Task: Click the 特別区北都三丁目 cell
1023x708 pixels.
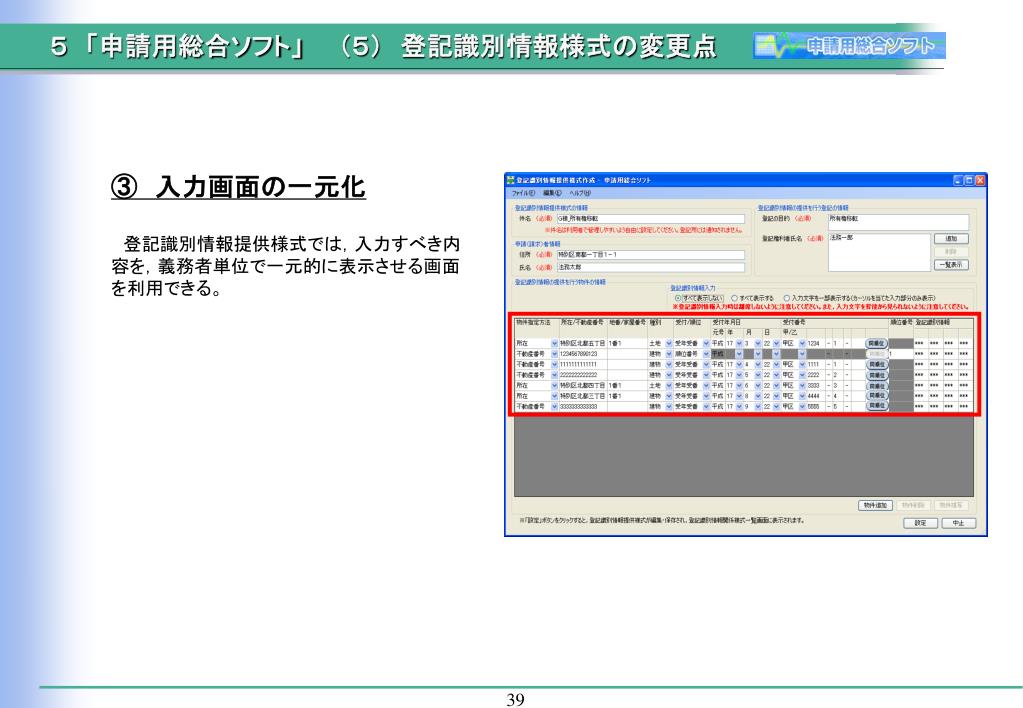Action: pyautogui.click(x=583, y=395)
